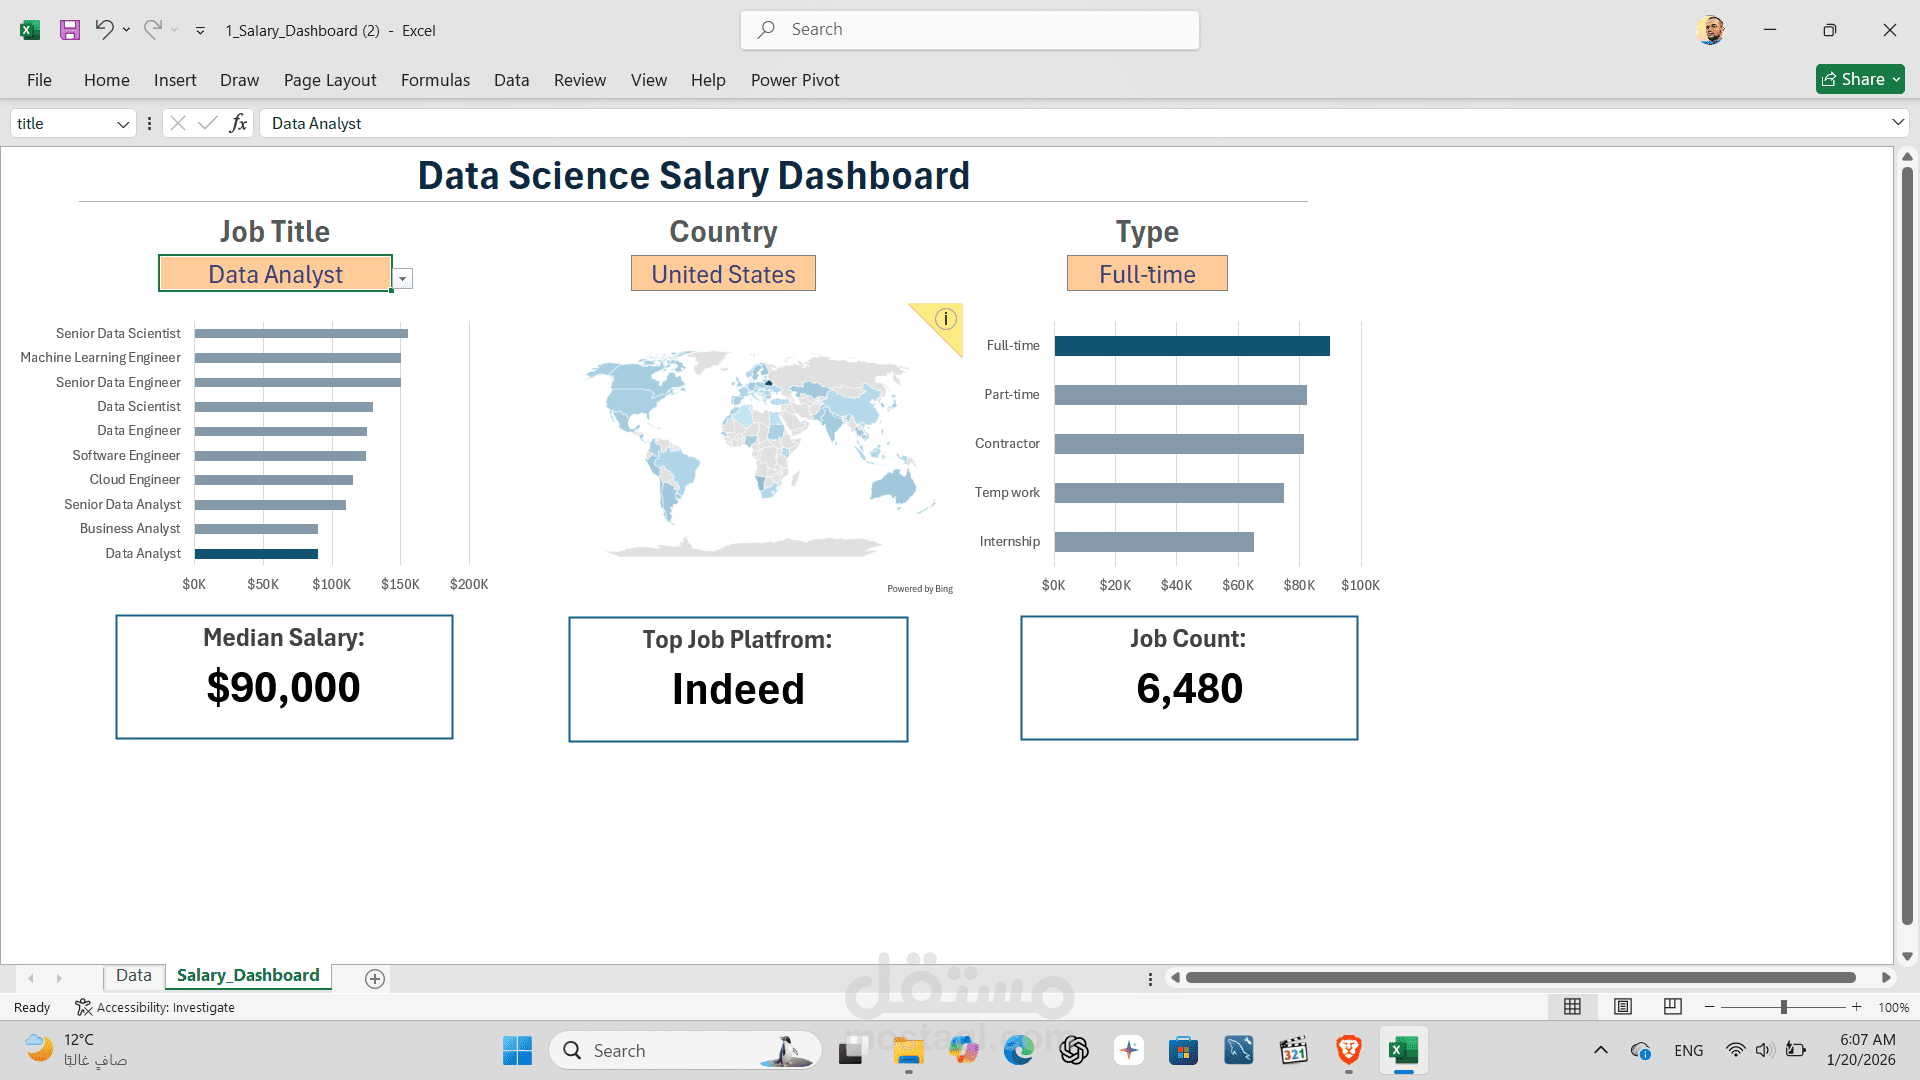Click the map info icon
The image size is (1920, 1080).
coord(945,319)
